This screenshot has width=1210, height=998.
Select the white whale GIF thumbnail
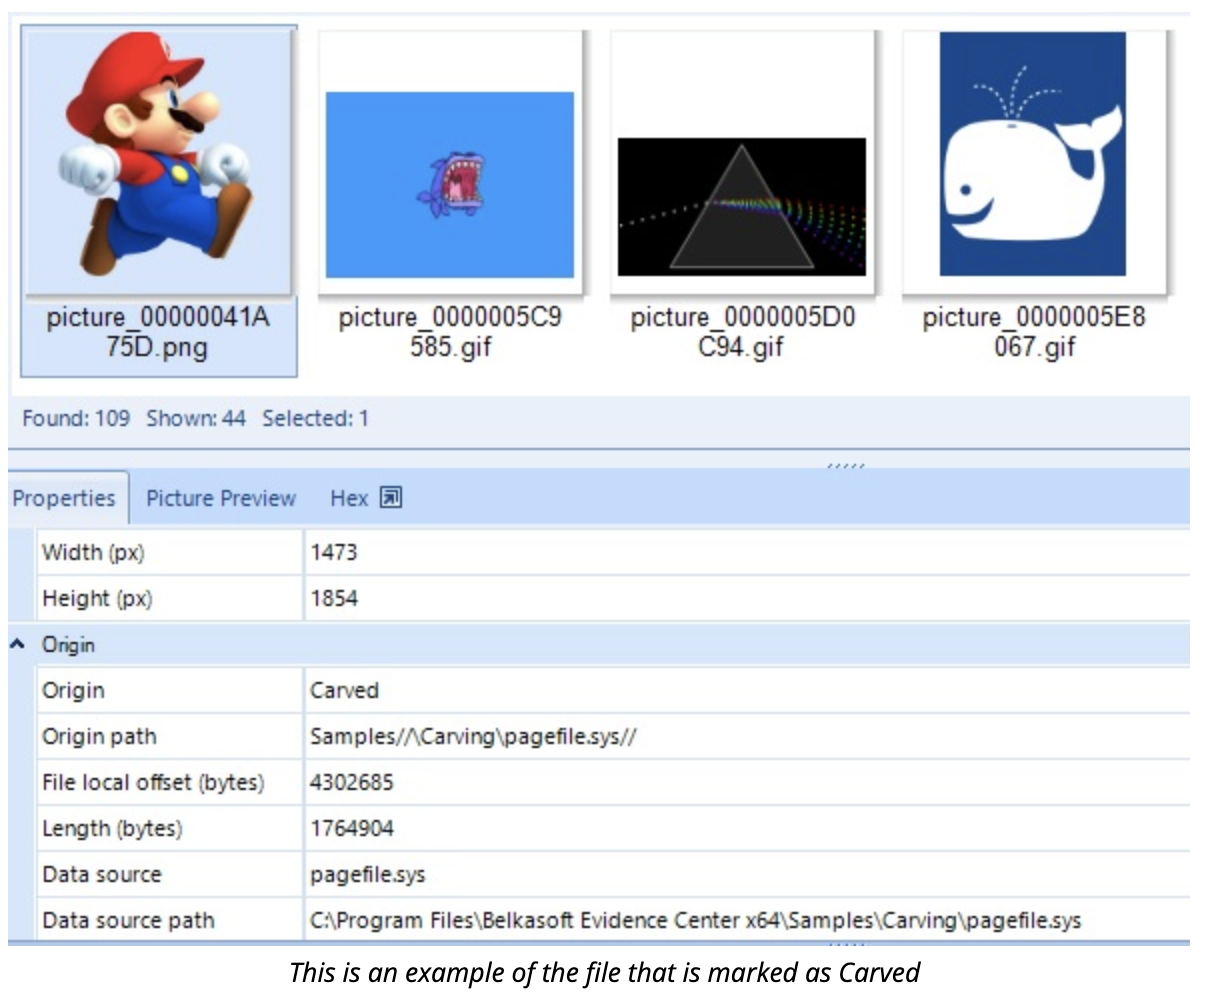(x=1034, y=163)
